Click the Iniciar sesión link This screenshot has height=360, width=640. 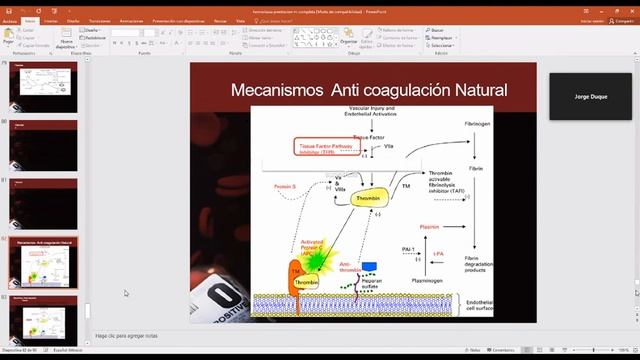pos(592,21)
